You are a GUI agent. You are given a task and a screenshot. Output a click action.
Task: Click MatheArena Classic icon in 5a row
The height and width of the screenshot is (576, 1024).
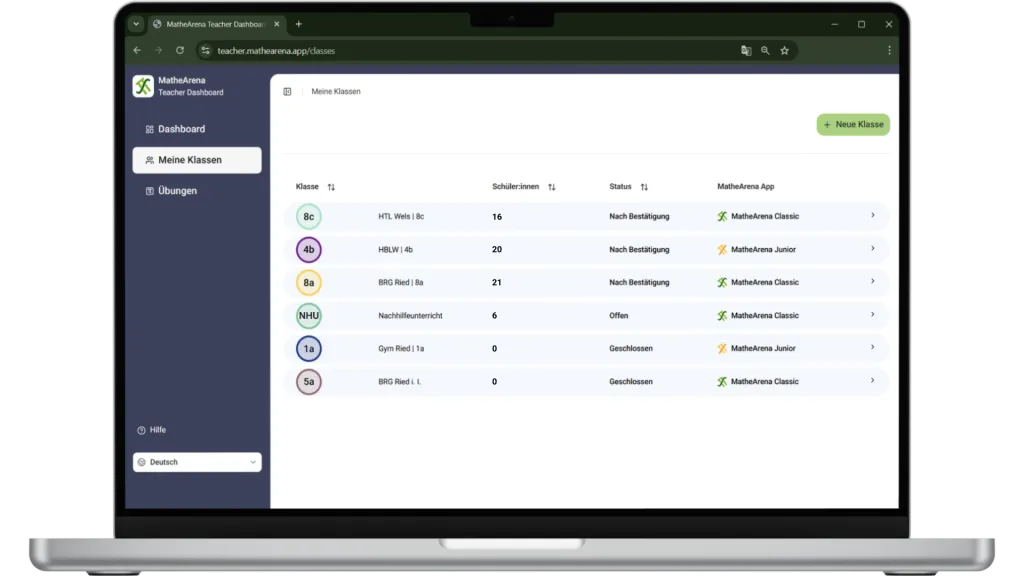pos(722,382)
